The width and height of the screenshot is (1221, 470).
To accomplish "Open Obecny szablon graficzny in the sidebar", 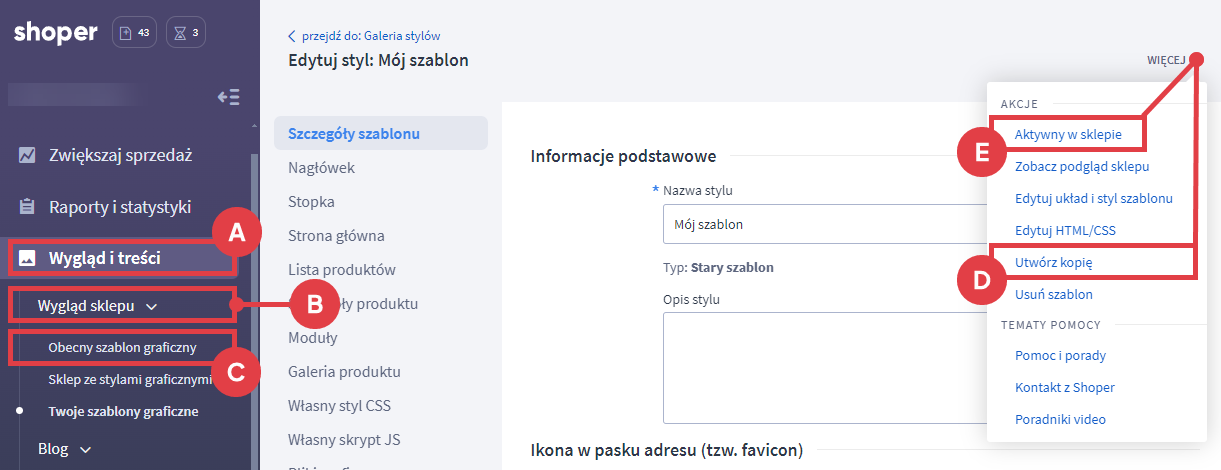I will coord(122,348).
